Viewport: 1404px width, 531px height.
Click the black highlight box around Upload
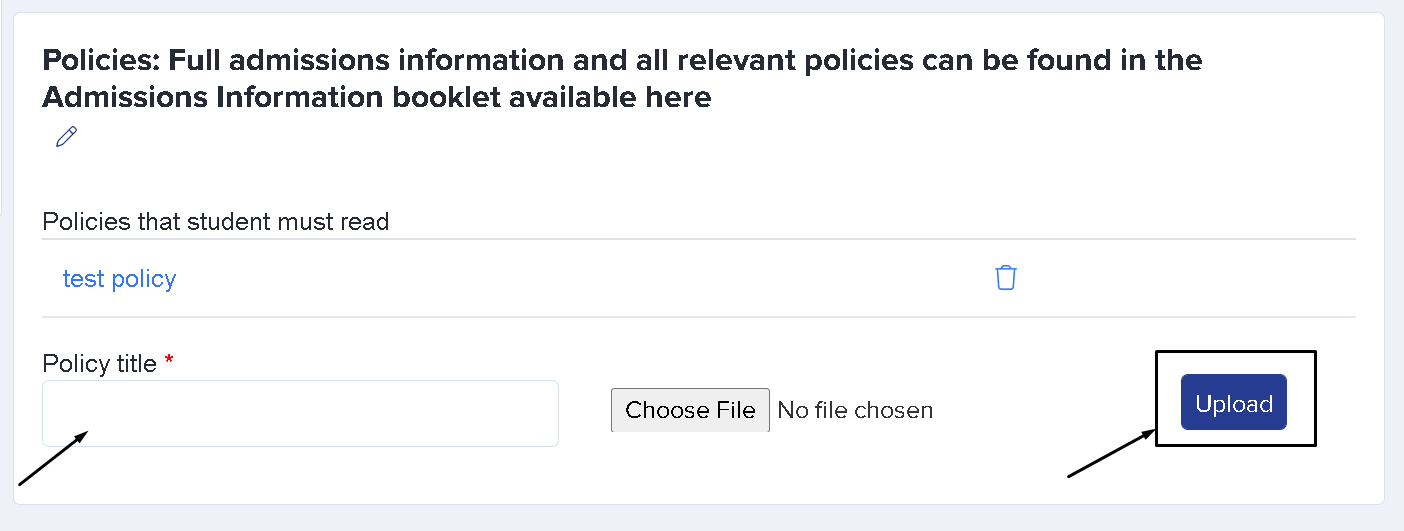pyautogui.click(x=1236, y=398)
